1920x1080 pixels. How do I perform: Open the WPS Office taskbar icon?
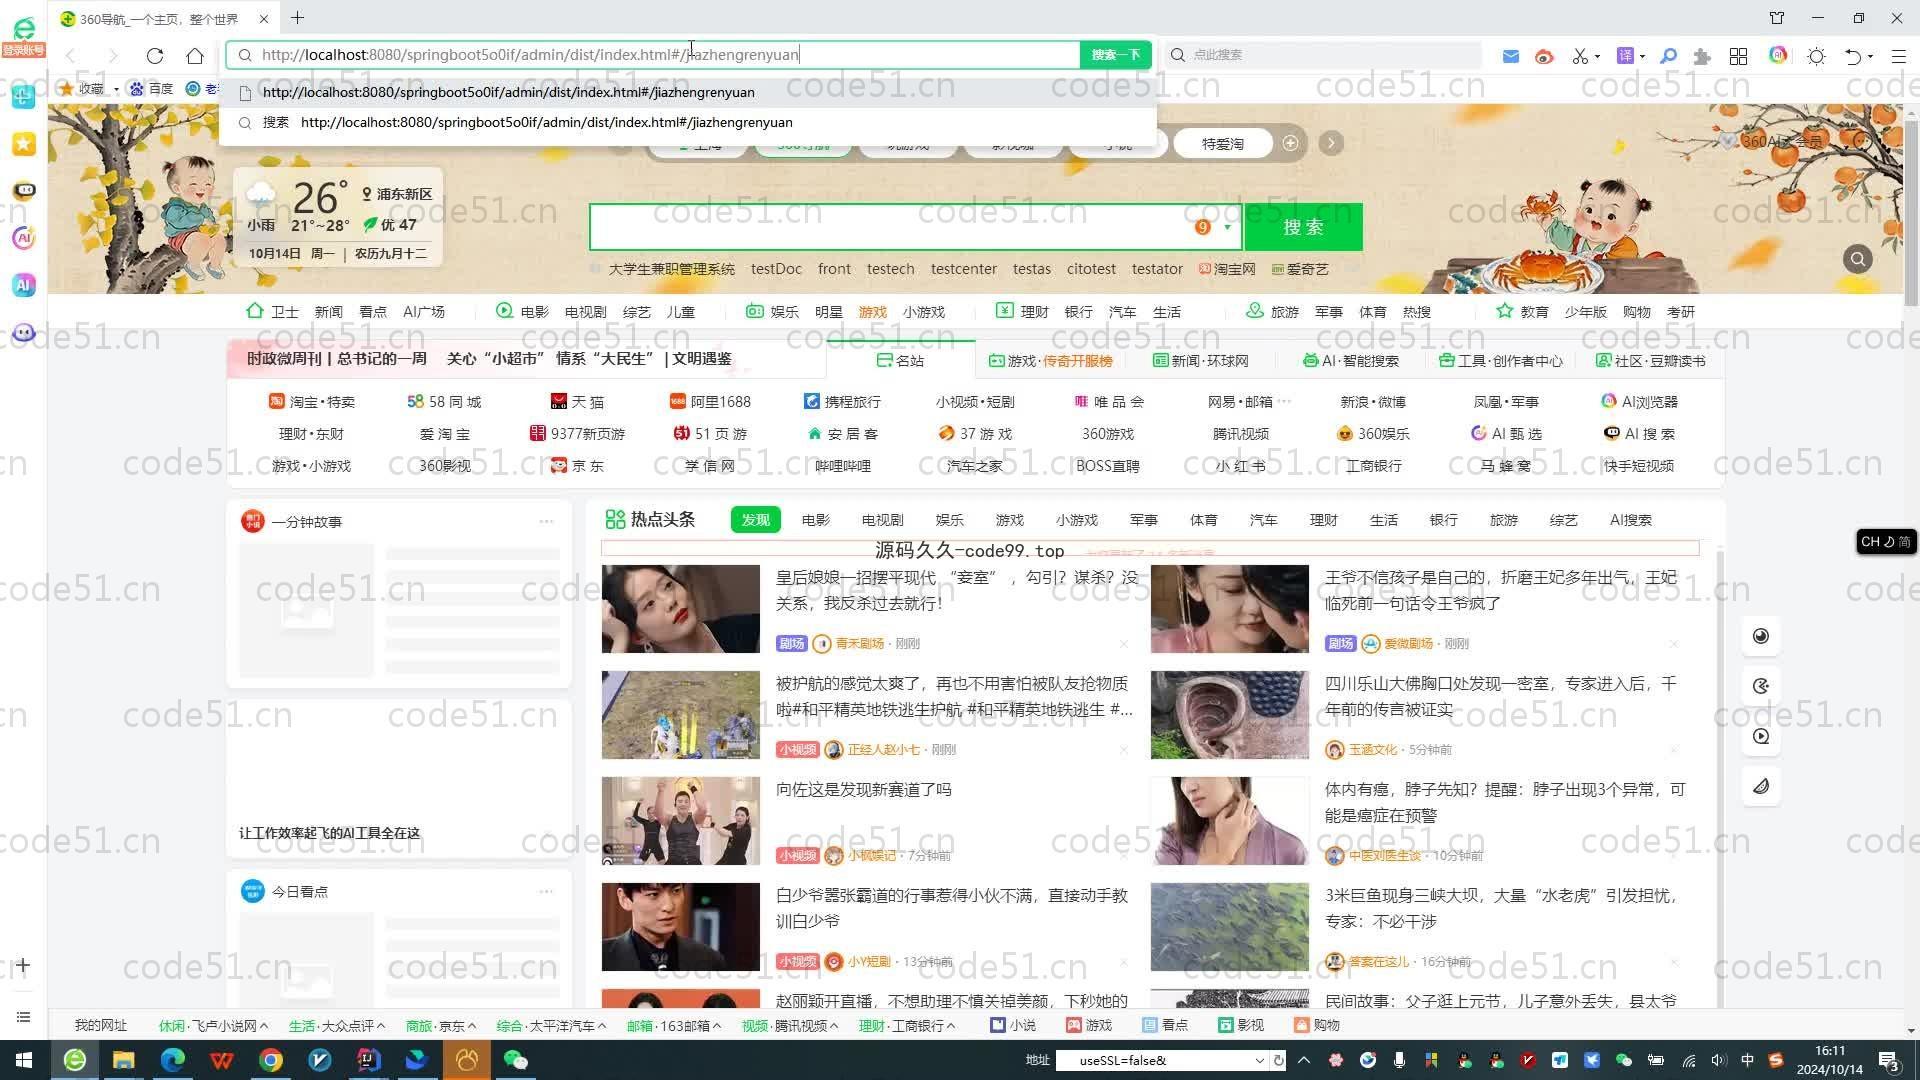pyautogui.click(x=221, y=1060)
